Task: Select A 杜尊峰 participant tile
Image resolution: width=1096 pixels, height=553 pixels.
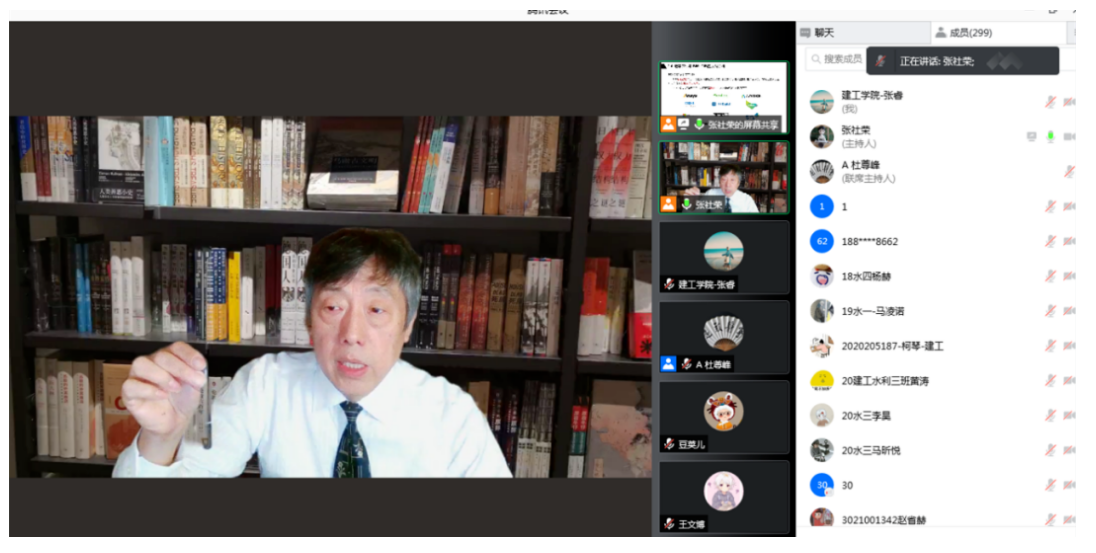Action: [x=723, y=337]
